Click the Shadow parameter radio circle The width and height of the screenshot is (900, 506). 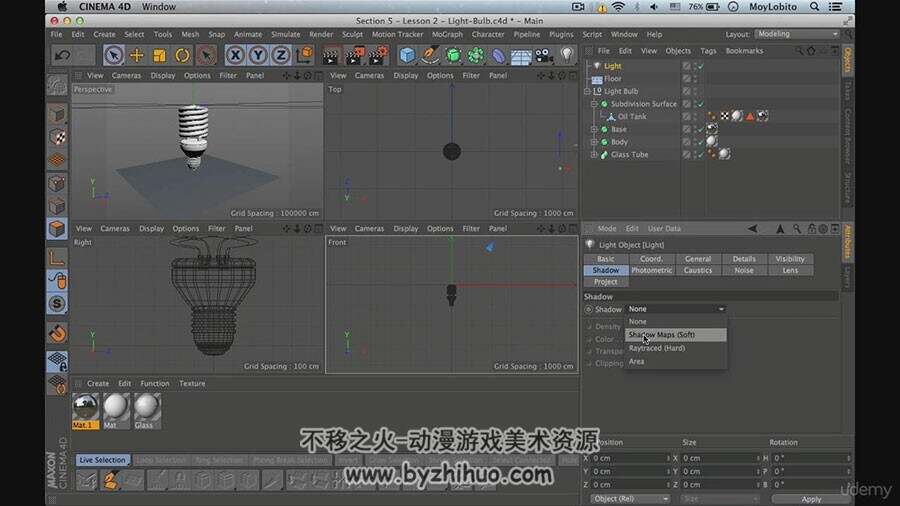tap(589, 309)
